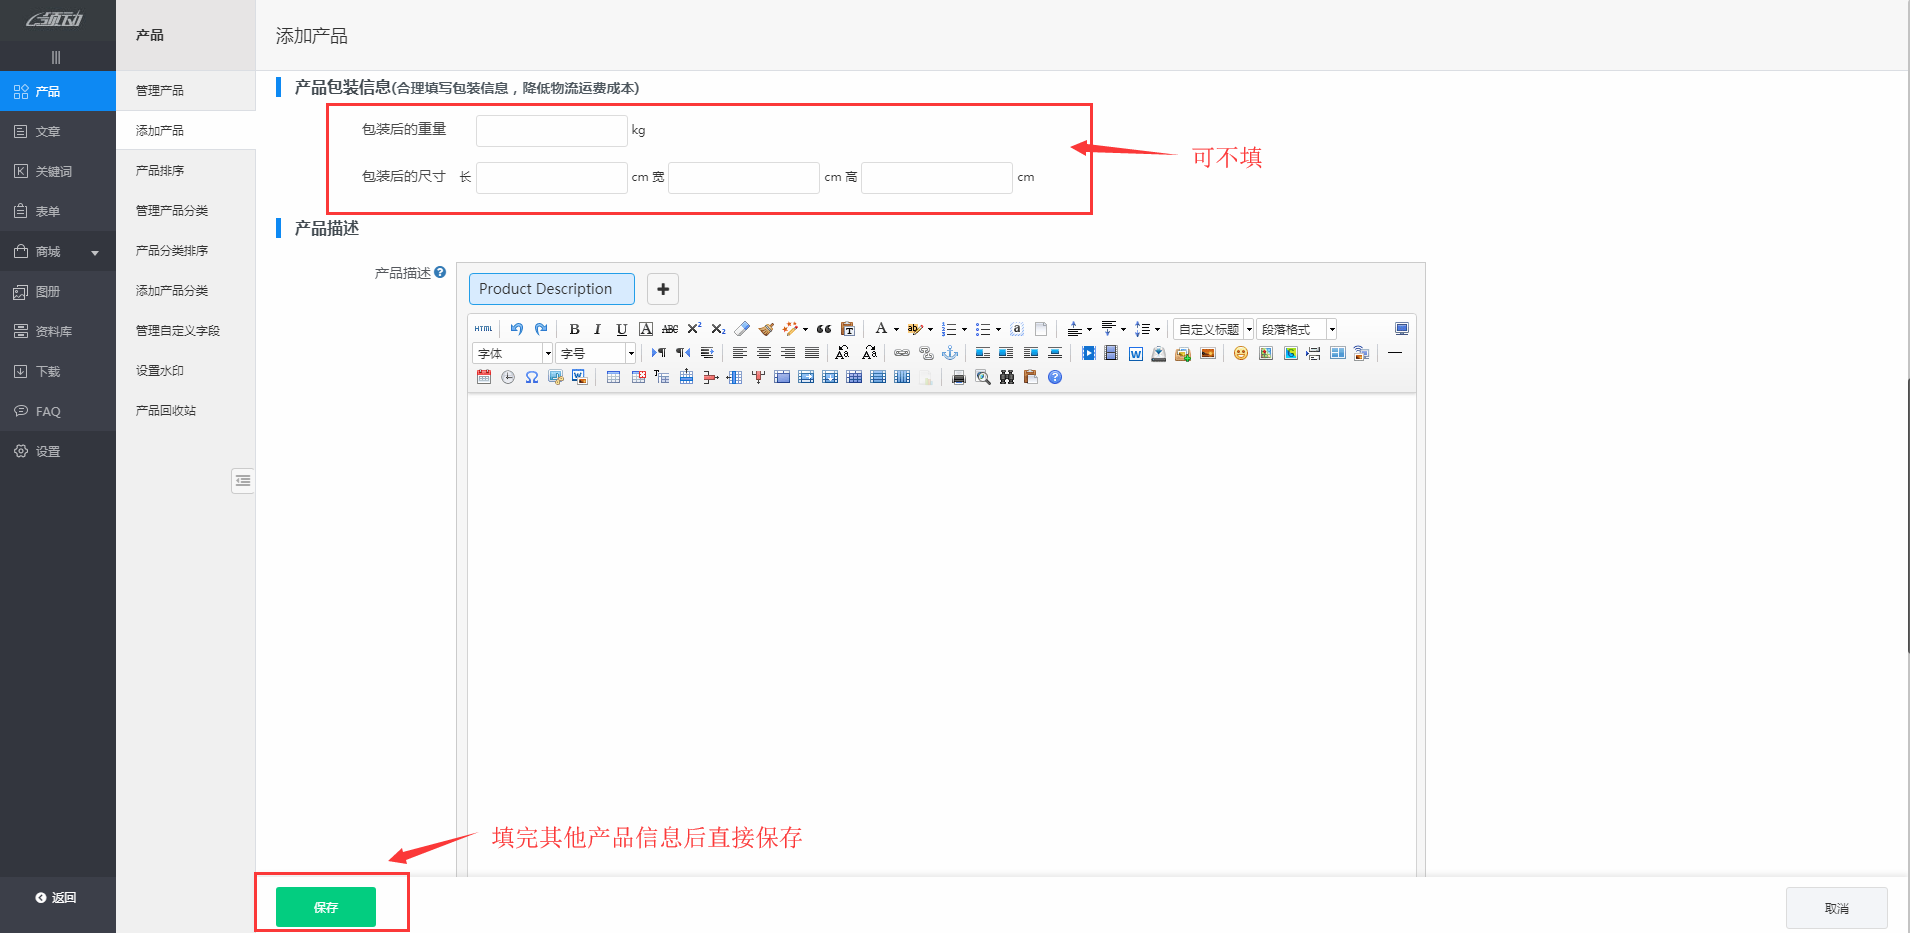This screenshot has height=933, width=1910.
Task: Open the special characters (Omega) inserter
Action: coord(531,377)
